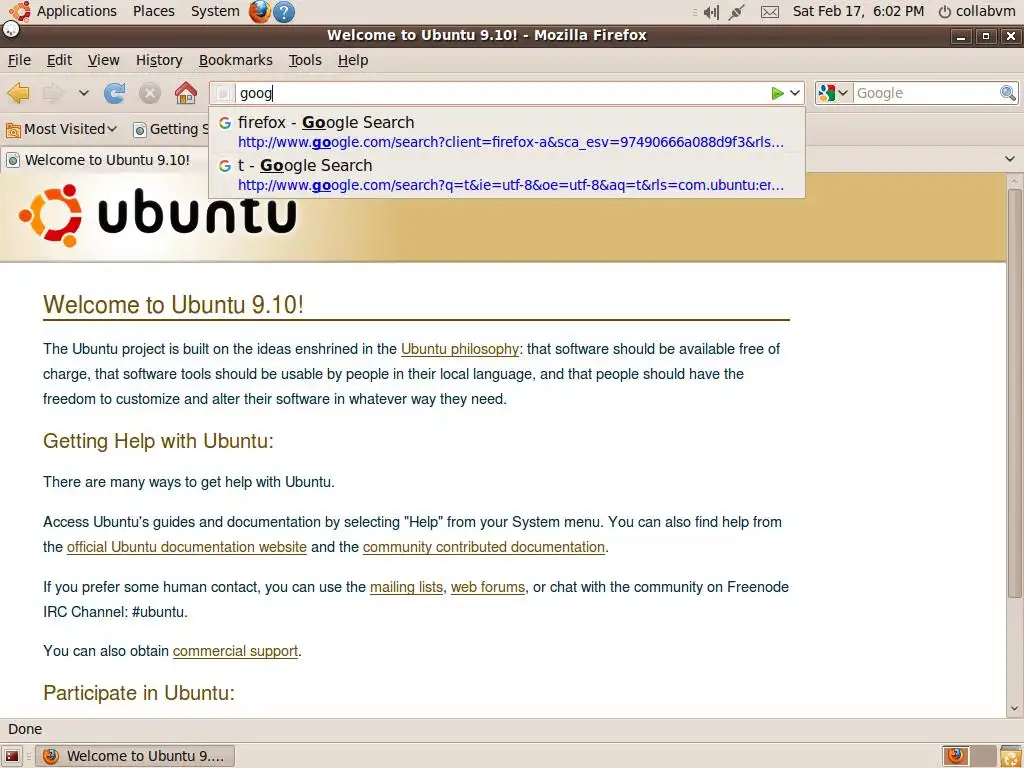Open the History menu
1024x768 pixels.
[x=159, y=60]
